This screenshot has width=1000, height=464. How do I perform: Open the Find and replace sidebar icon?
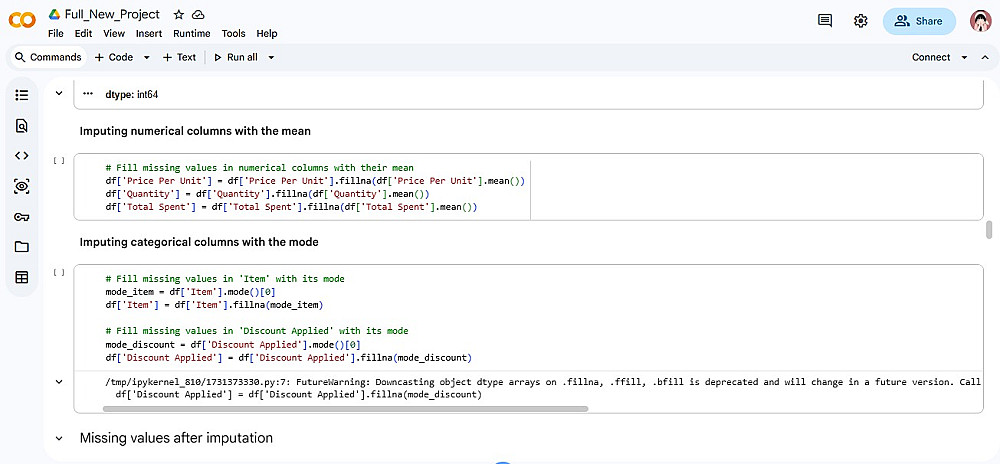click(22, 126)
